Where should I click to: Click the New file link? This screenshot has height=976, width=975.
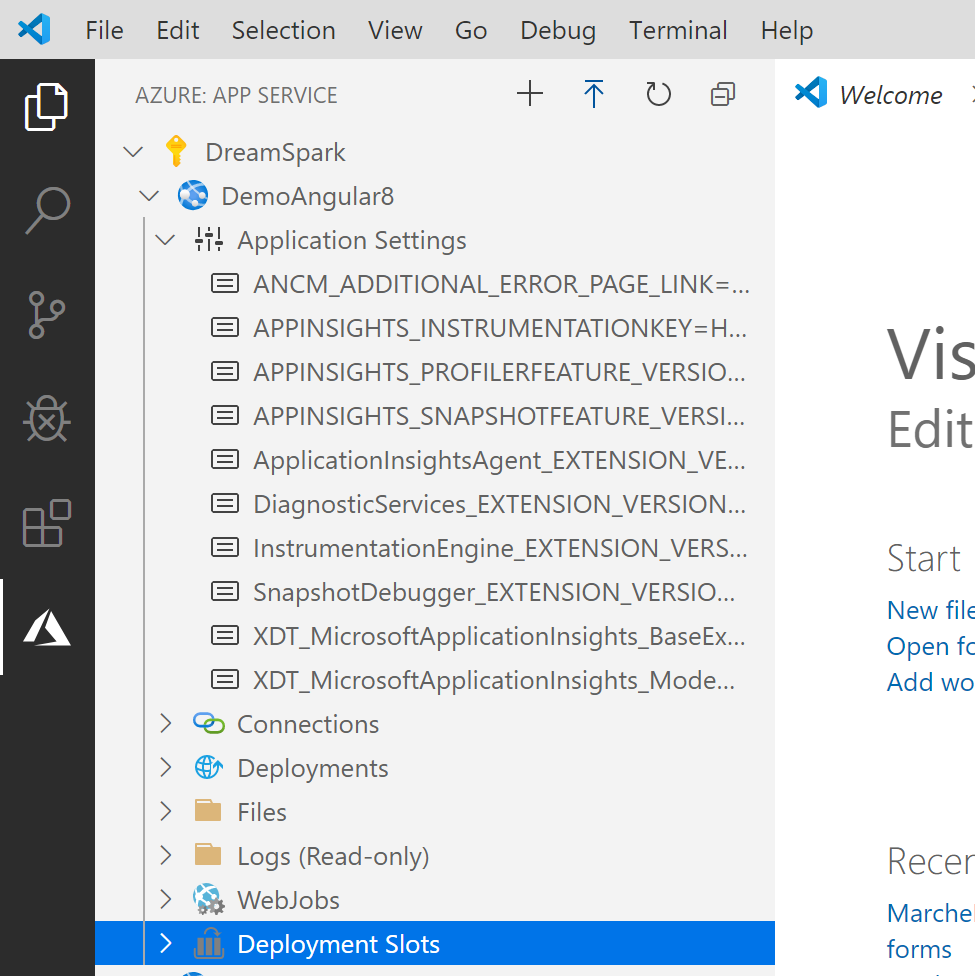930,610
